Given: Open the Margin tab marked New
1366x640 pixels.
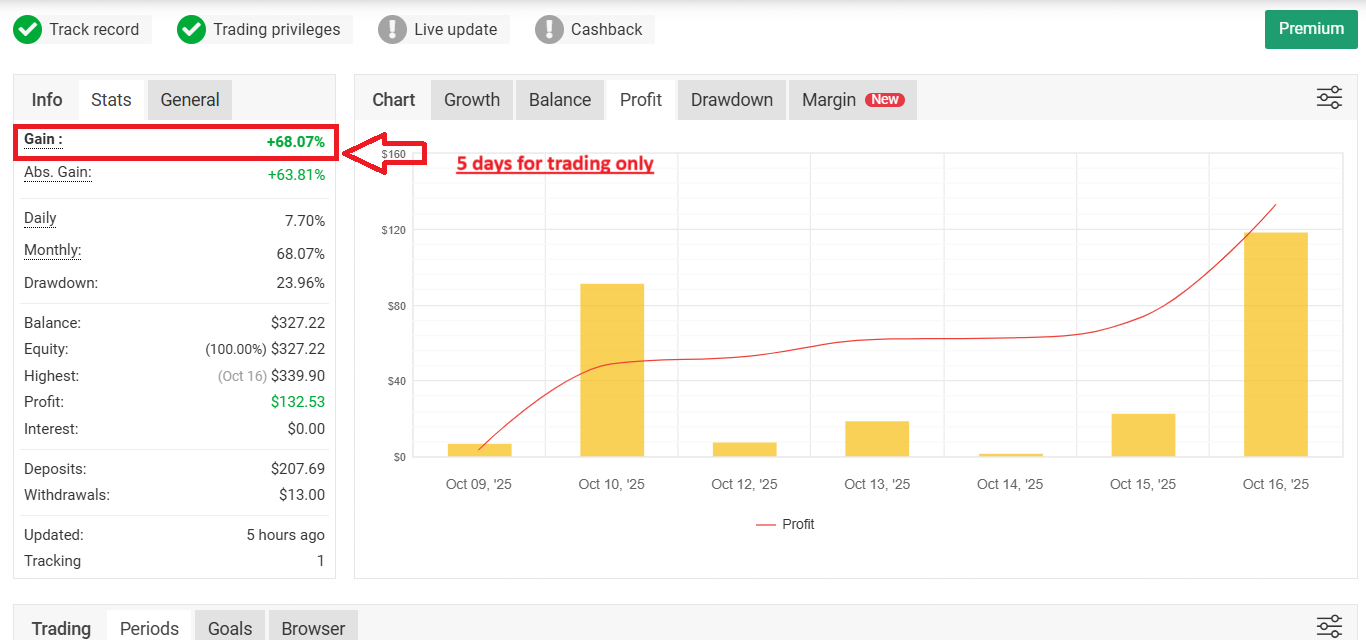Looking at the screenshot, I should (x=852, y=100).
